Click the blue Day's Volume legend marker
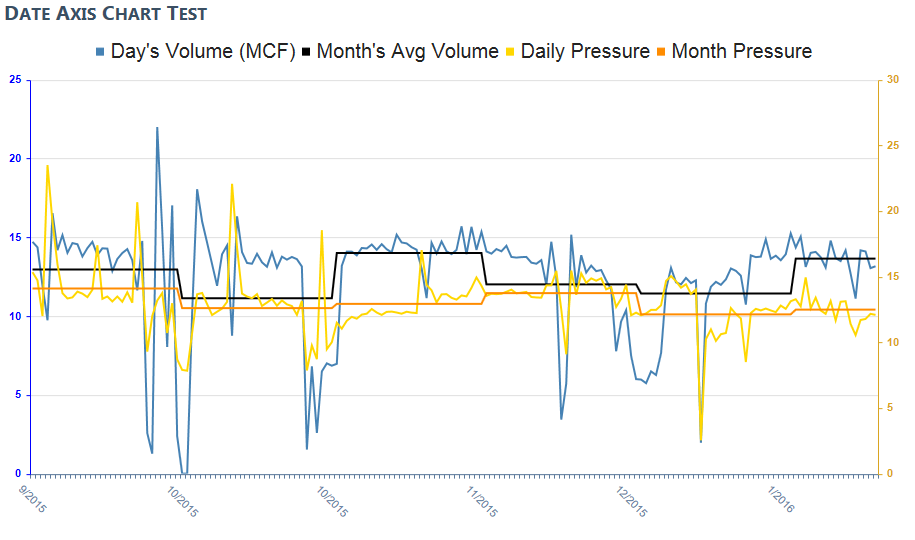Image resolution: width=915 pixels, height=540 pixels. [x=100, y=51]
